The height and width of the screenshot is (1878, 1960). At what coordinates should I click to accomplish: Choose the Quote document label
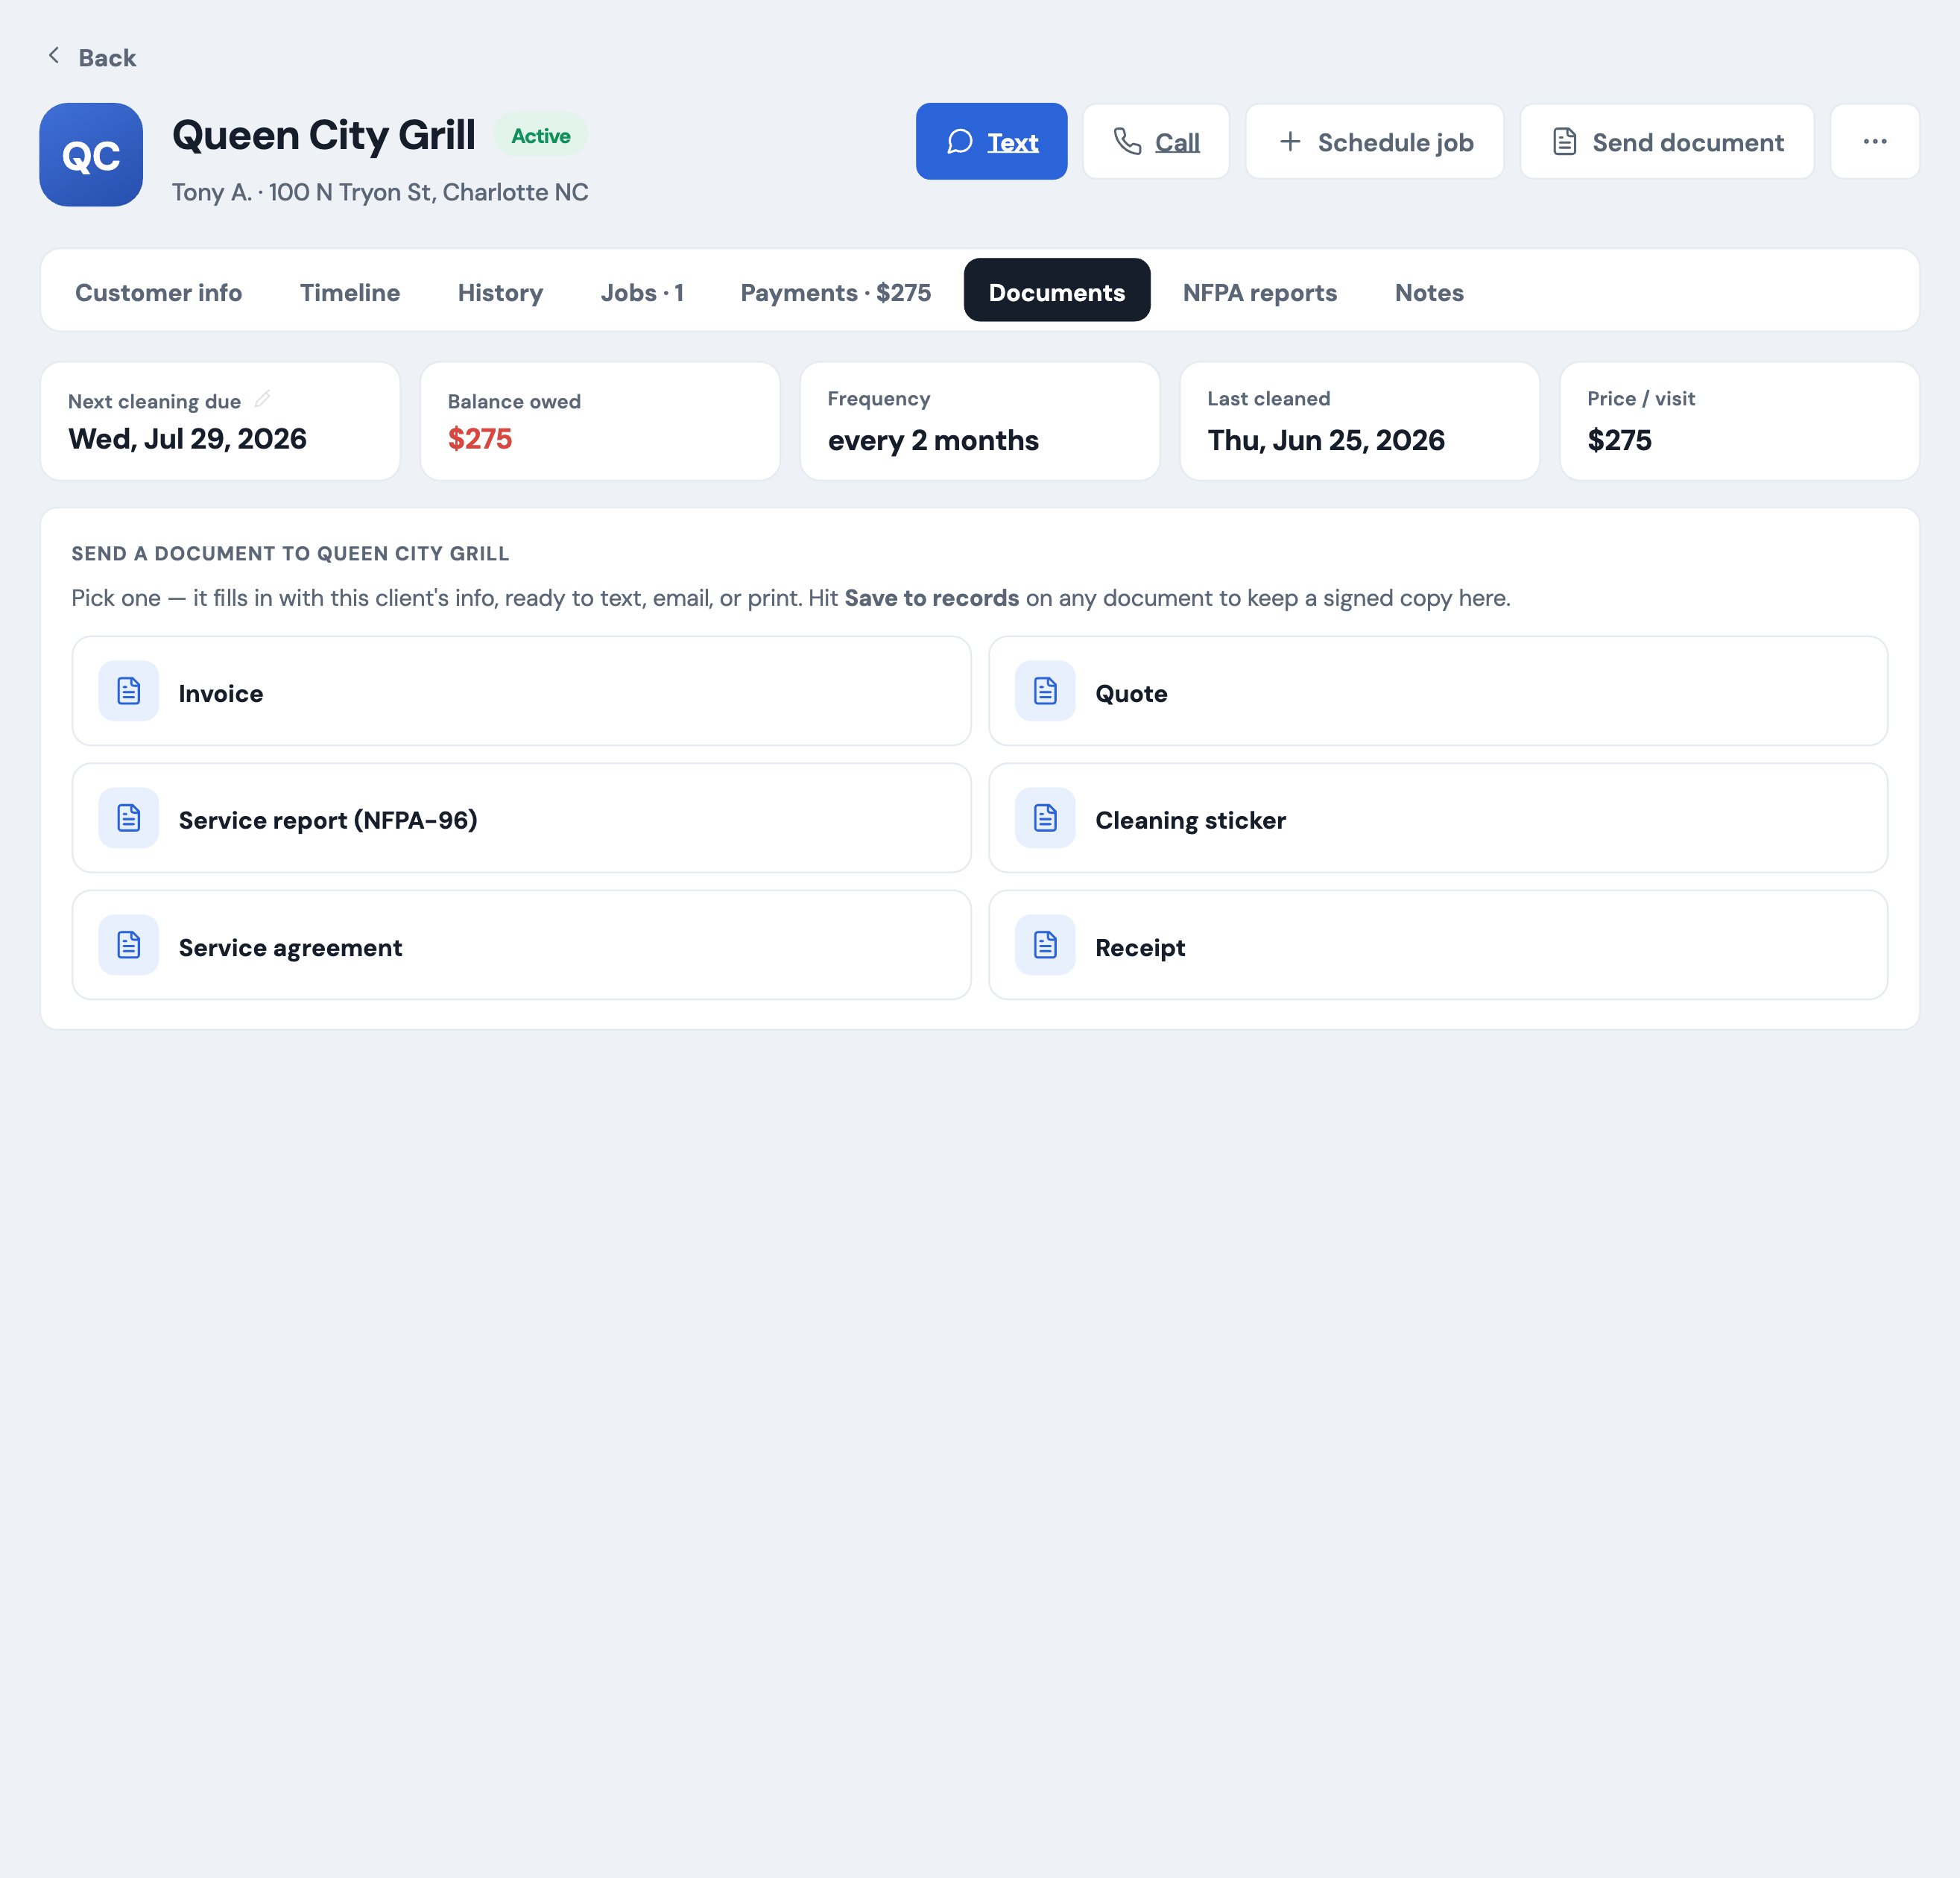pyautogui.click(x=1131, y=693)
